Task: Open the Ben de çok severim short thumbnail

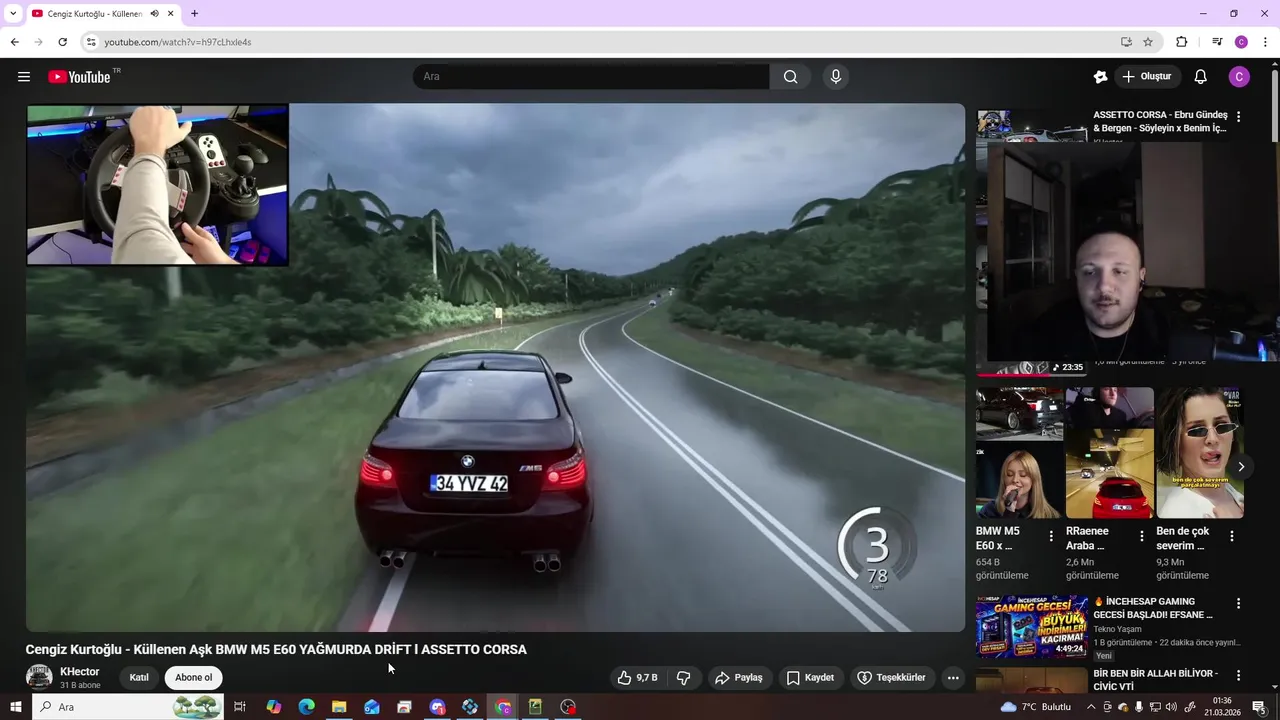Action: (1199, 453)
